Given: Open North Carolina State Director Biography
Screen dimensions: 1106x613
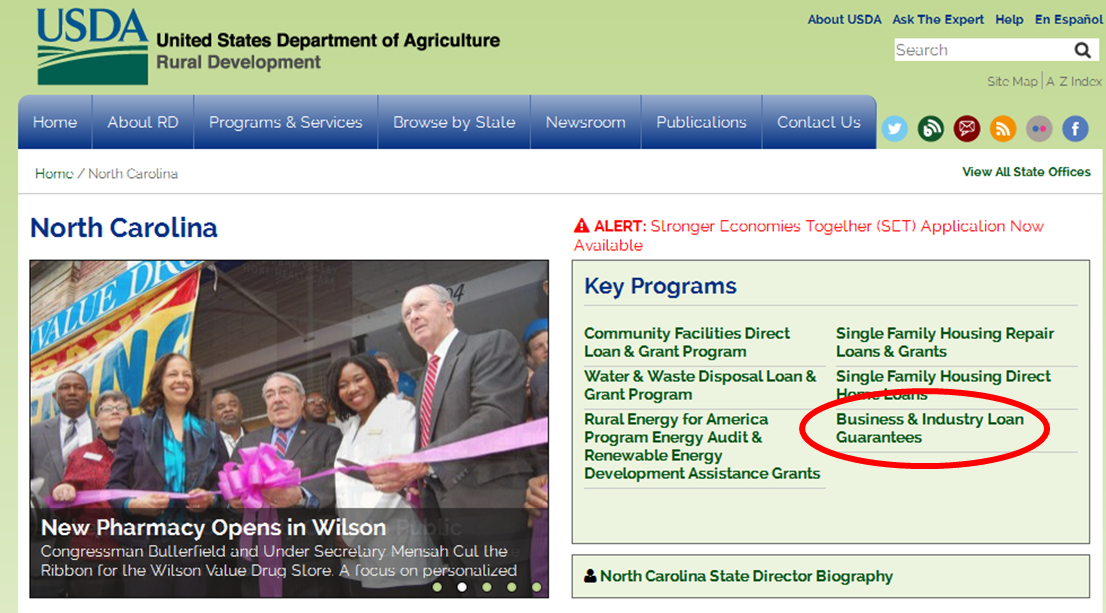Looking at the screenshot, I should click(x=746, y=576).
